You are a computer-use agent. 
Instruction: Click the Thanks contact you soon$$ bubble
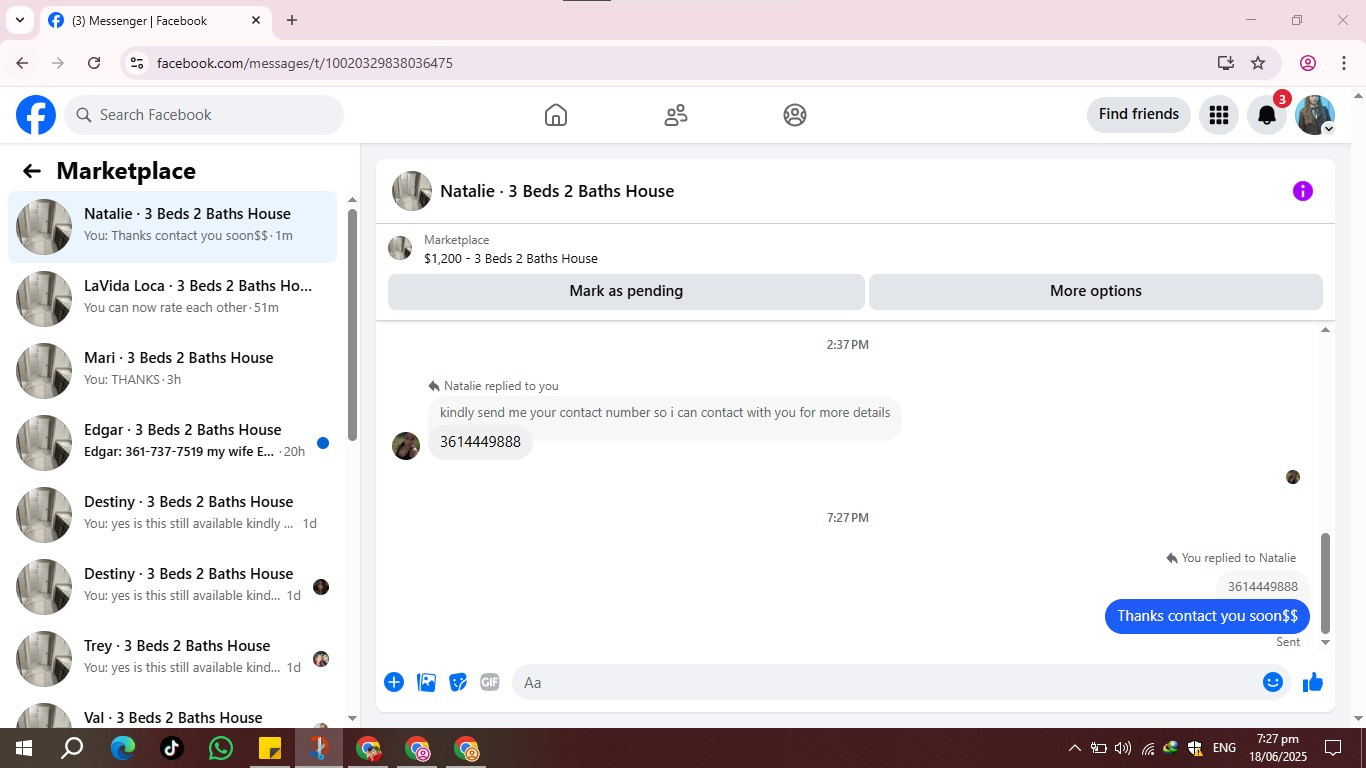click(1207, 616)
